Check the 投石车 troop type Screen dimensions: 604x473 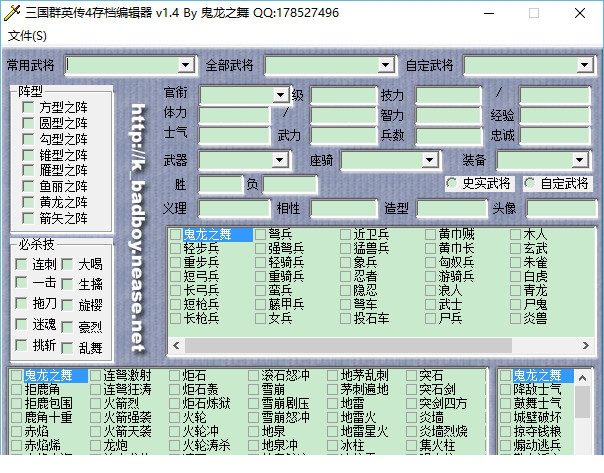[346, 319]
